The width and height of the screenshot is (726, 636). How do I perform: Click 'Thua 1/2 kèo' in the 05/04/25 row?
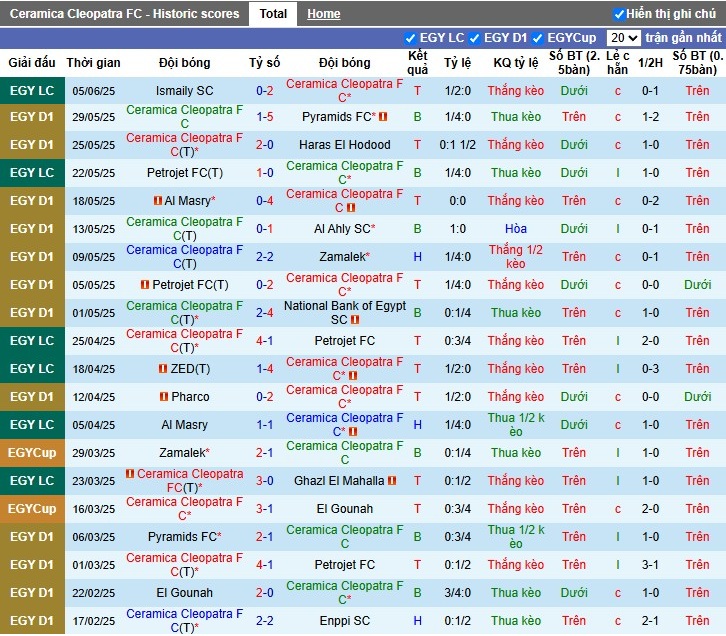515,424
